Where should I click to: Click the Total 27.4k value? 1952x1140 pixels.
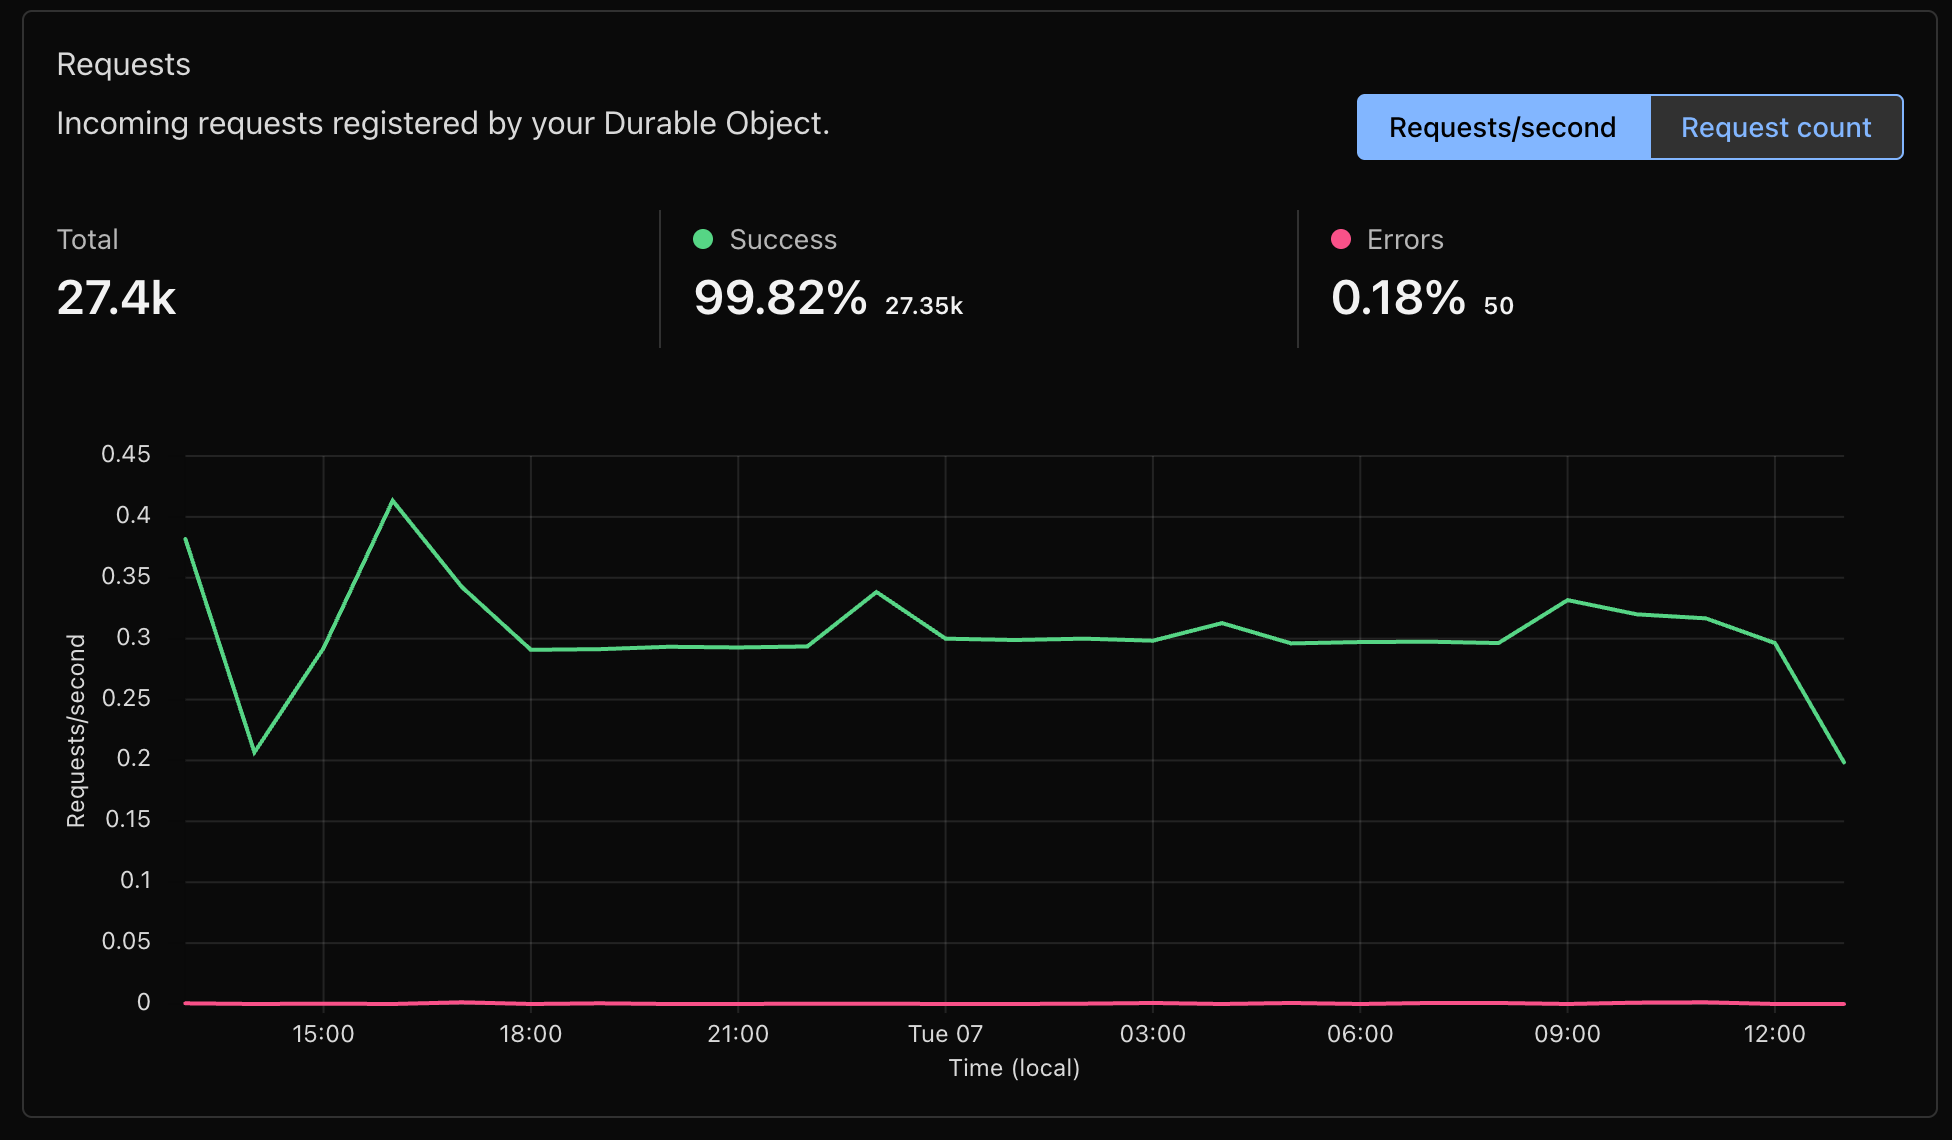coord(116,298)
